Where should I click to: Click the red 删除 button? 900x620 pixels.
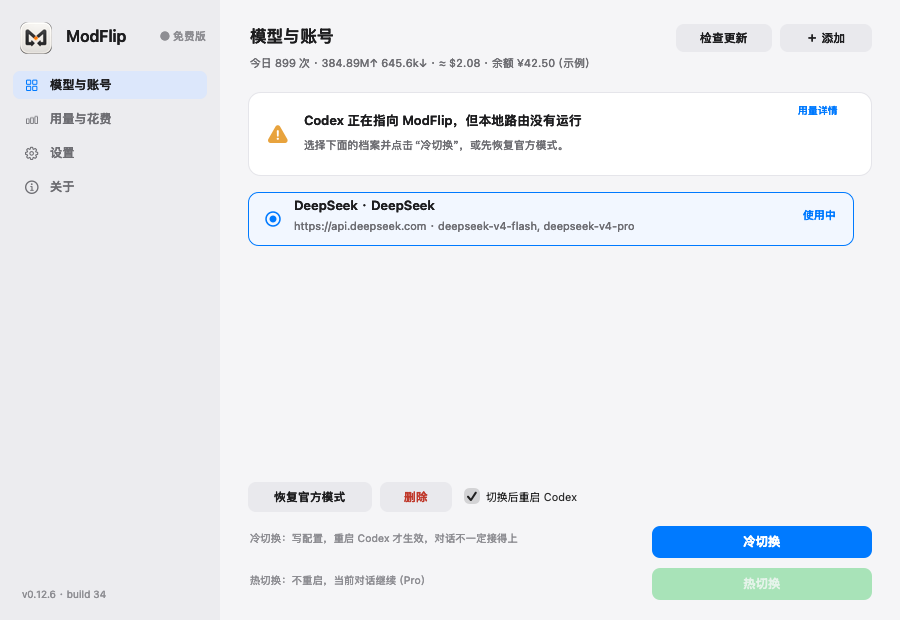[416, 497]
